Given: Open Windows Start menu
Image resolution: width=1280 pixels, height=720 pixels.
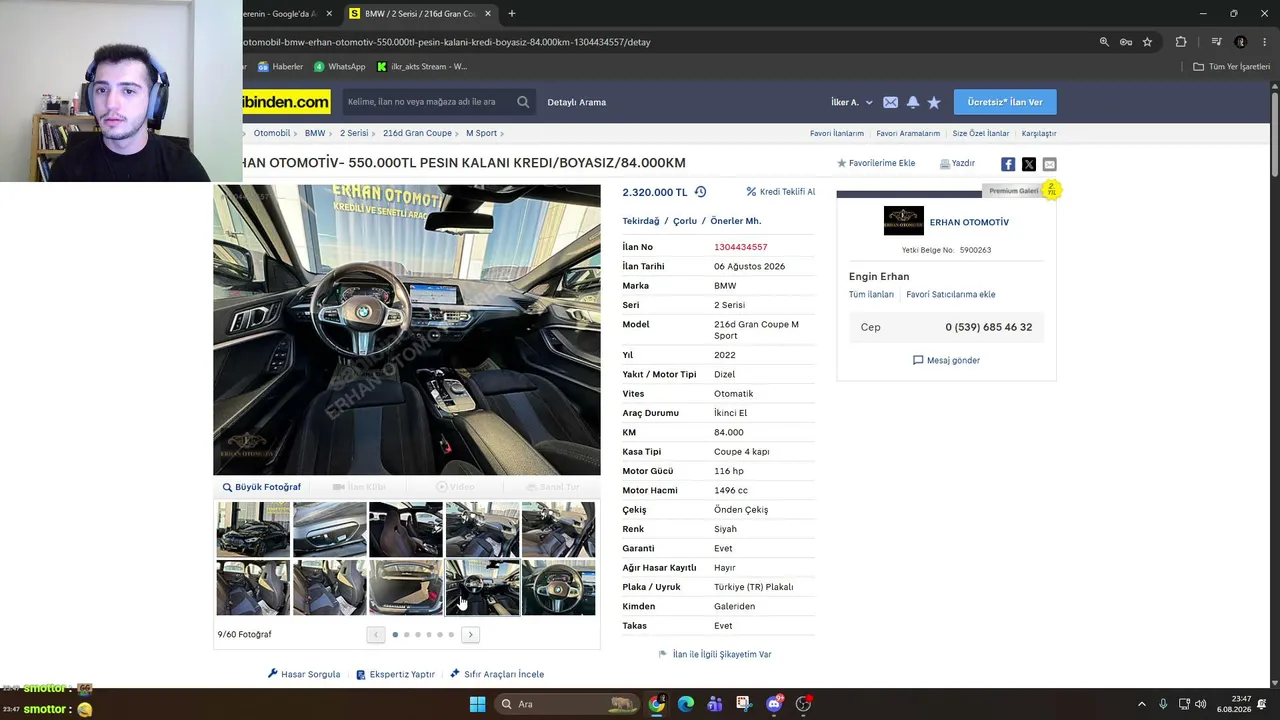Looking at the screenshot, I should (477, 704).
